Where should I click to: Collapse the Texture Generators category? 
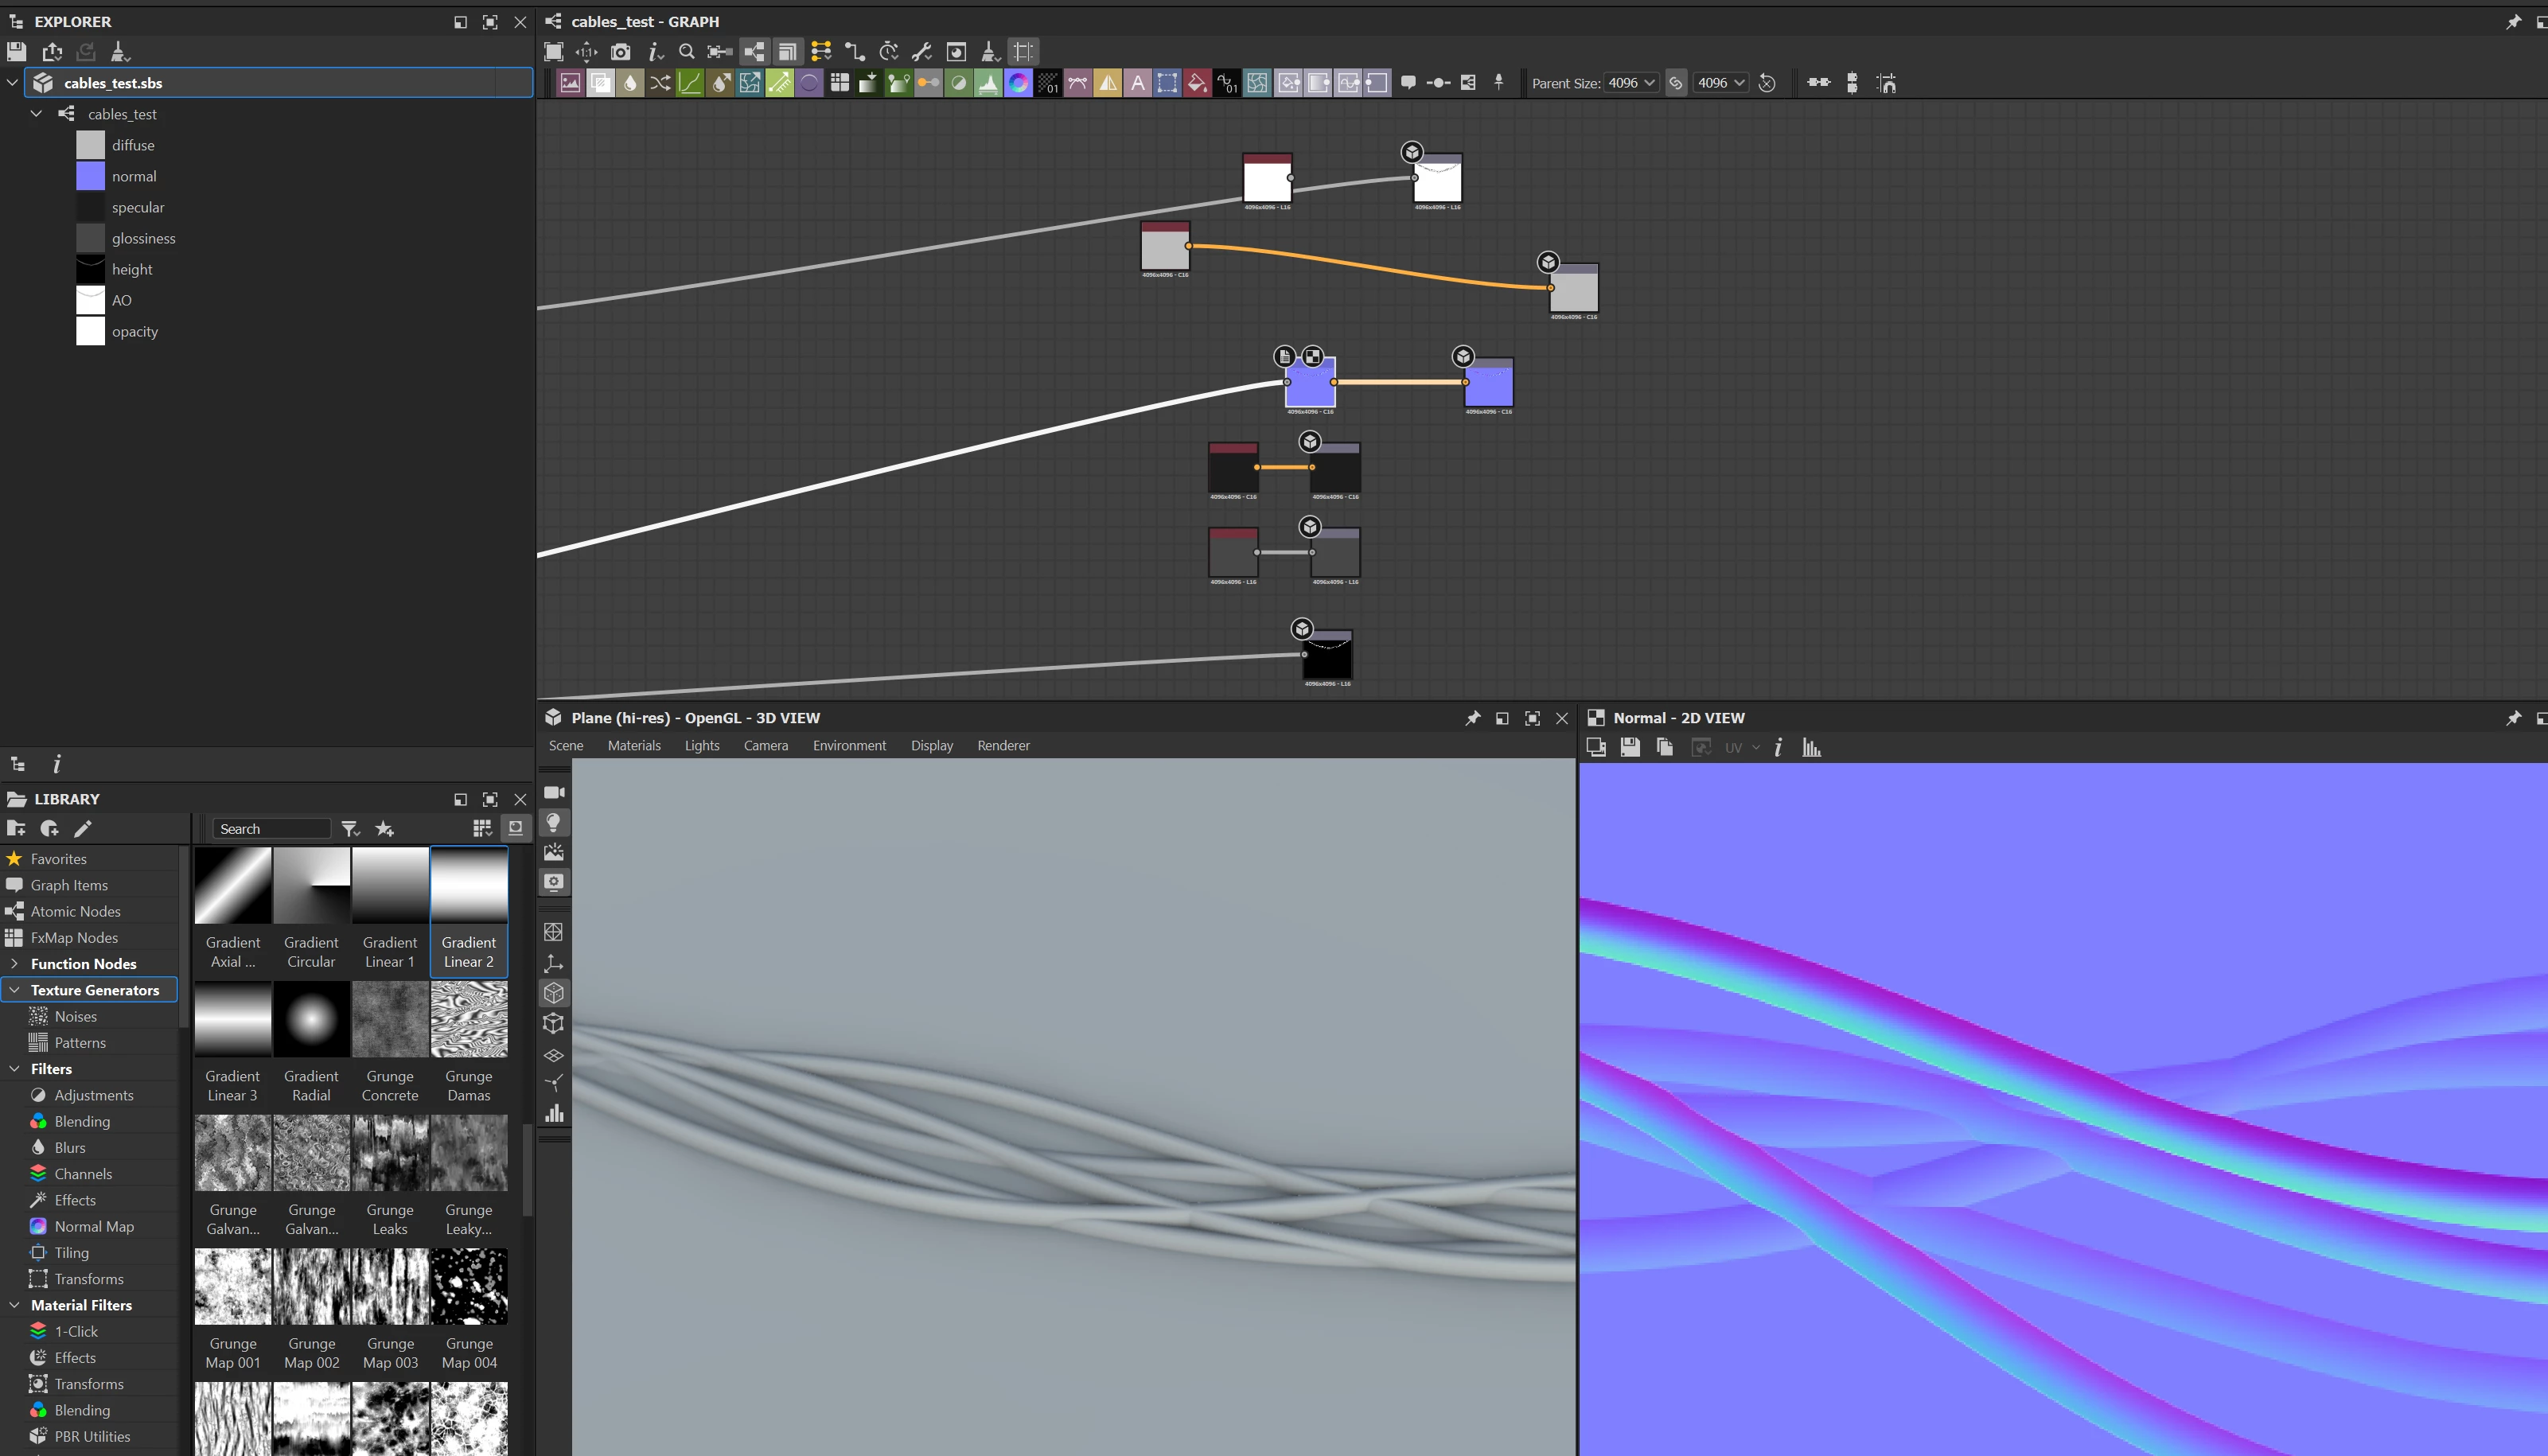[x=14, y=990]
